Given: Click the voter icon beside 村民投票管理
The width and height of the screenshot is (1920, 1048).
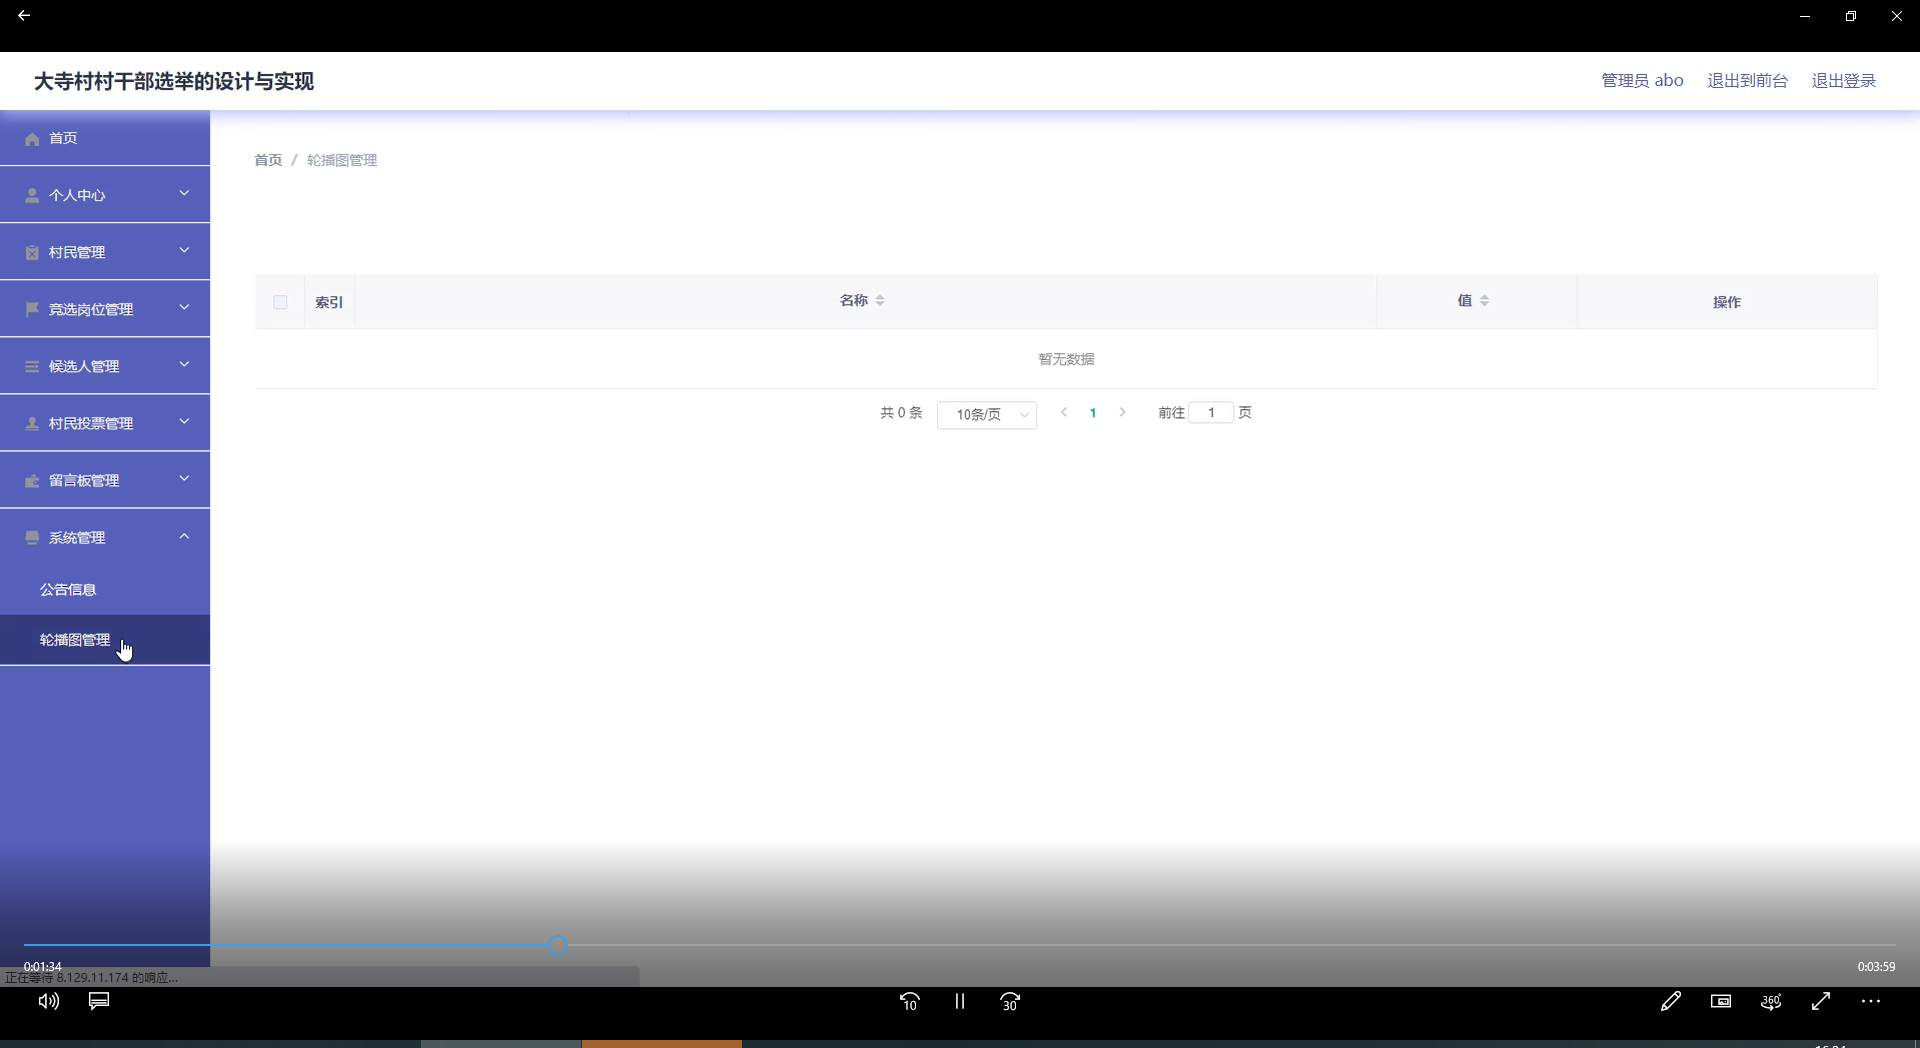Looking at the screenshot, I should (x=32, y=423).
